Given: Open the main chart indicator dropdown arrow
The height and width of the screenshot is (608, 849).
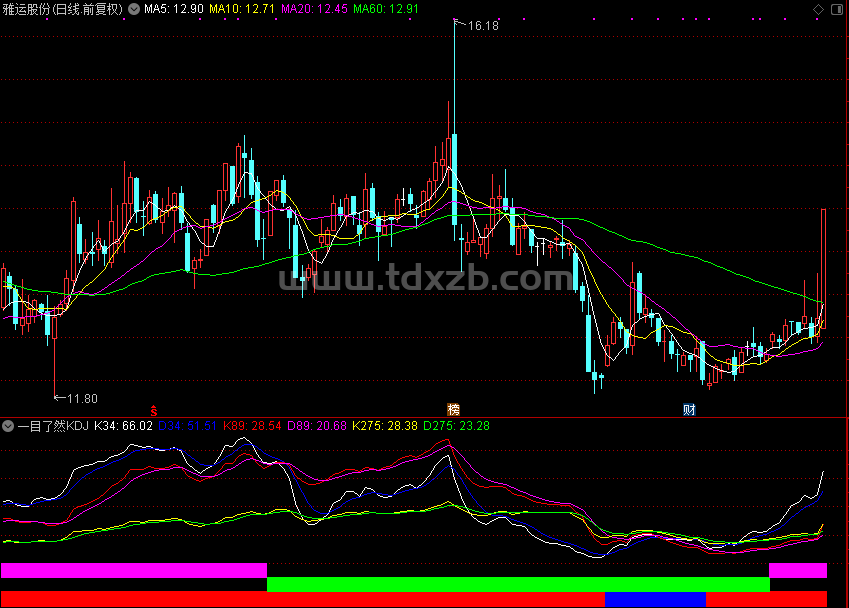Looking at the screenshot, I should pyautogui.click(x=134, y=9).
